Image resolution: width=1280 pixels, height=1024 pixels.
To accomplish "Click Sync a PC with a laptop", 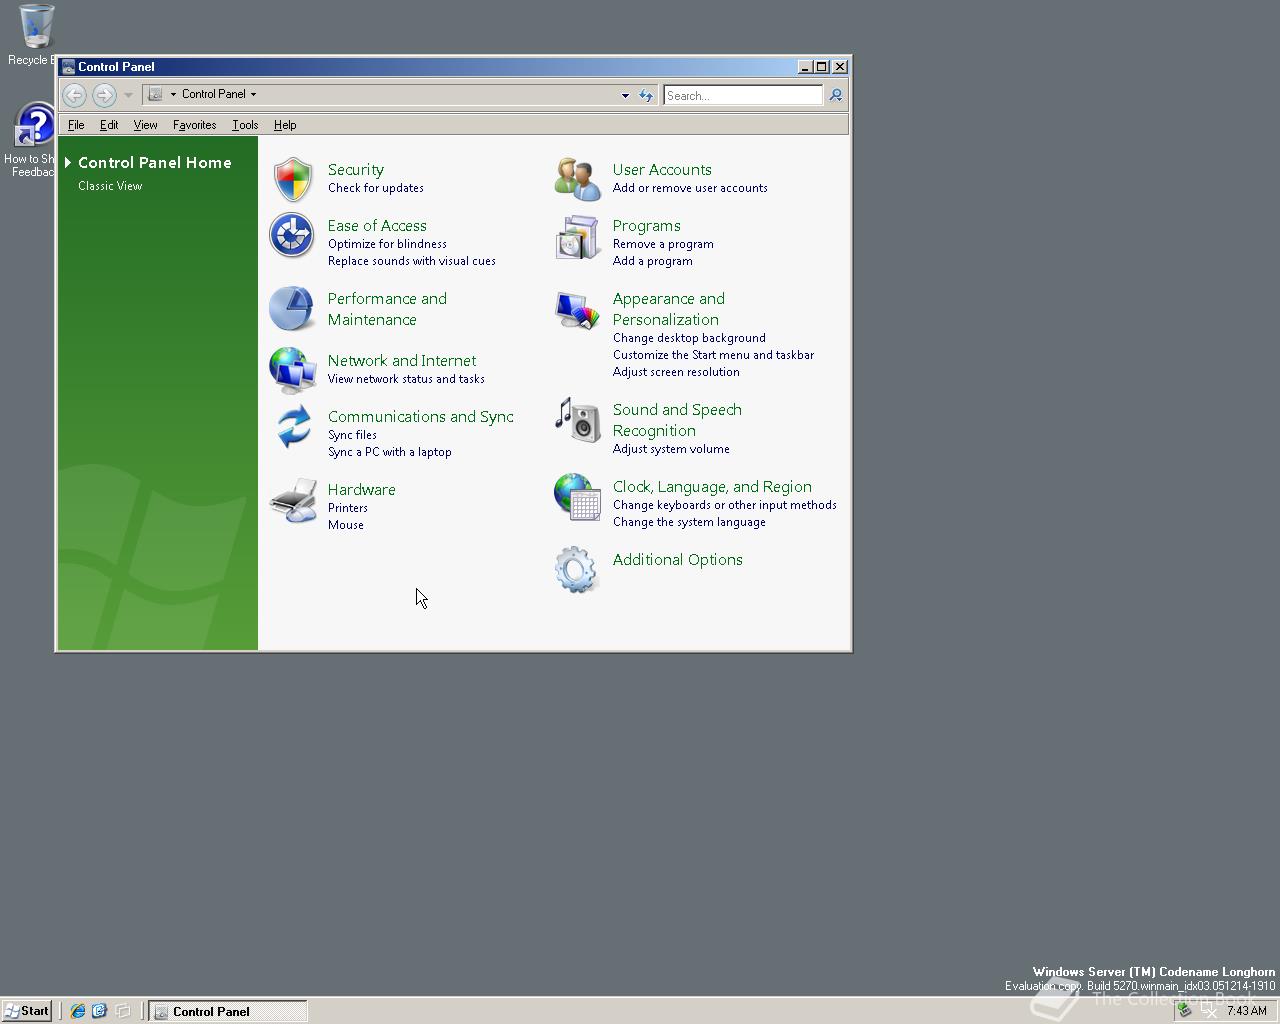I will (390, 452).
